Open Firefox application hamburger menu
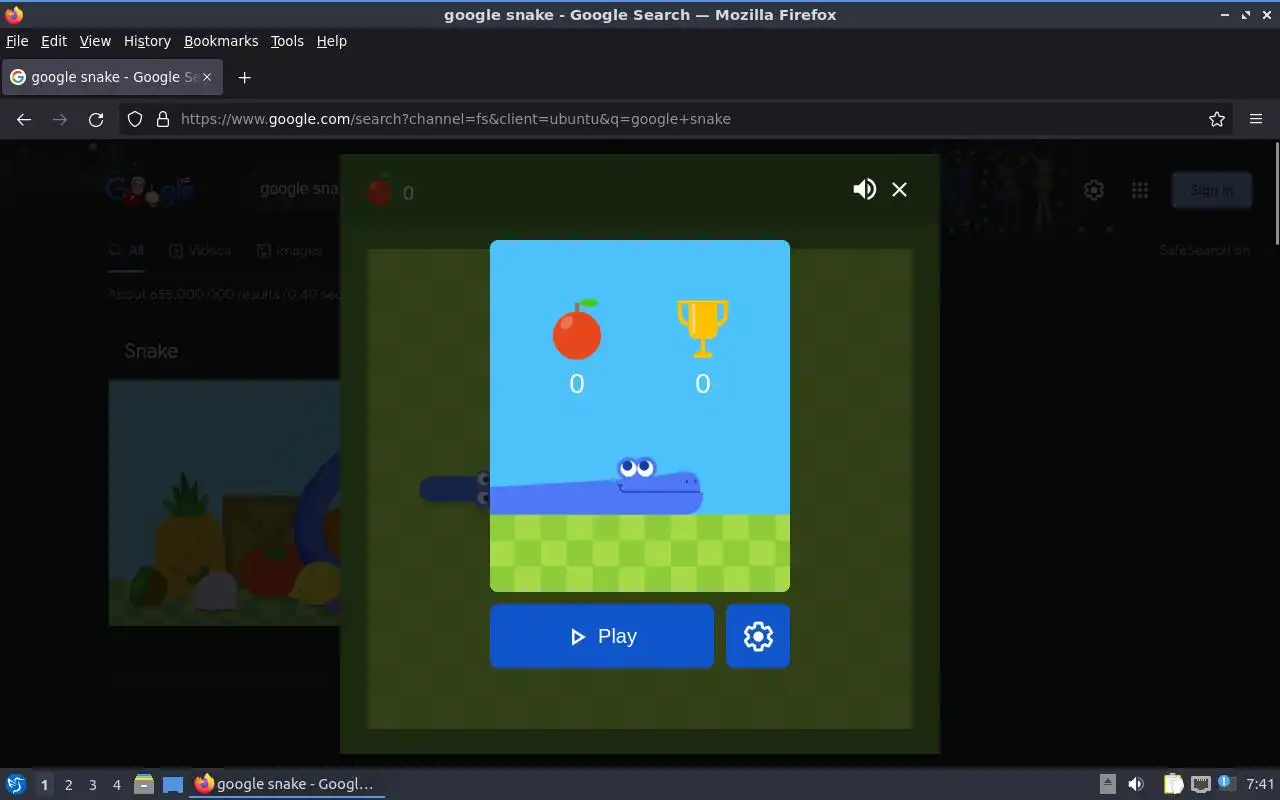This screenshot has width=1280, height=800. (x=1256, y=119)
